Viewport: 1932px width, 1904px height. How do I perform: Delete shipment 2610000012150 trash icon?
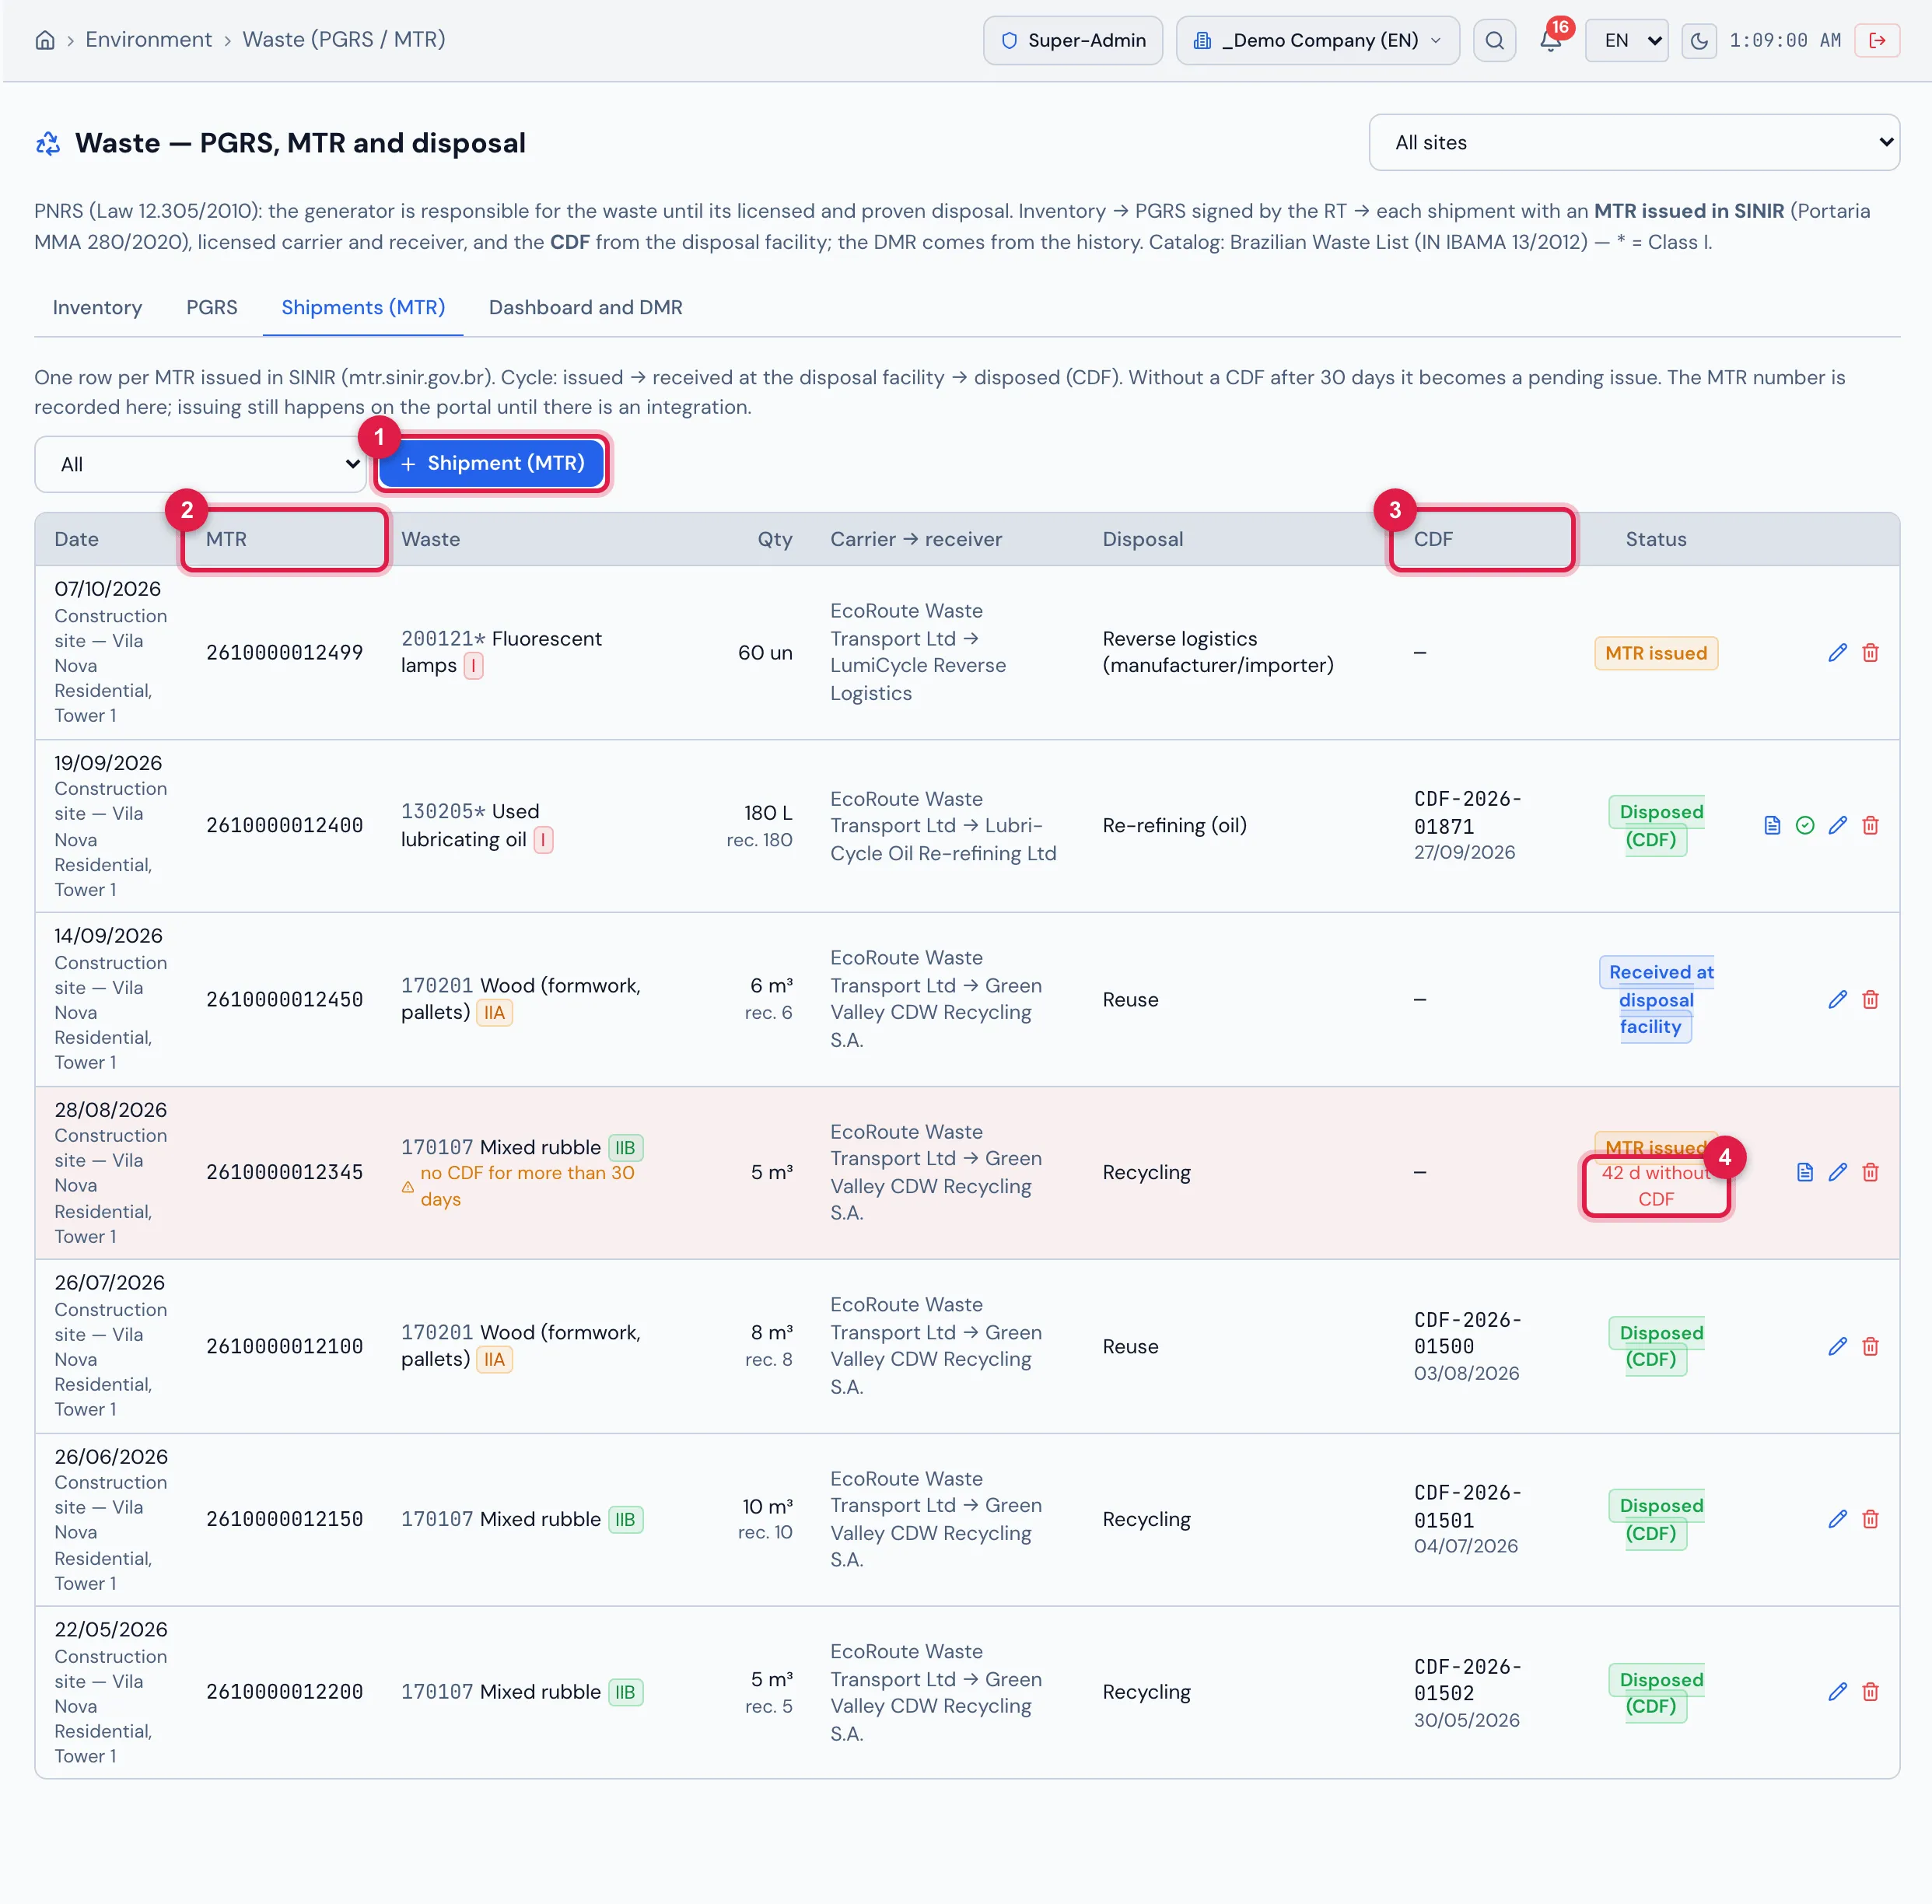(1870, 1520)
